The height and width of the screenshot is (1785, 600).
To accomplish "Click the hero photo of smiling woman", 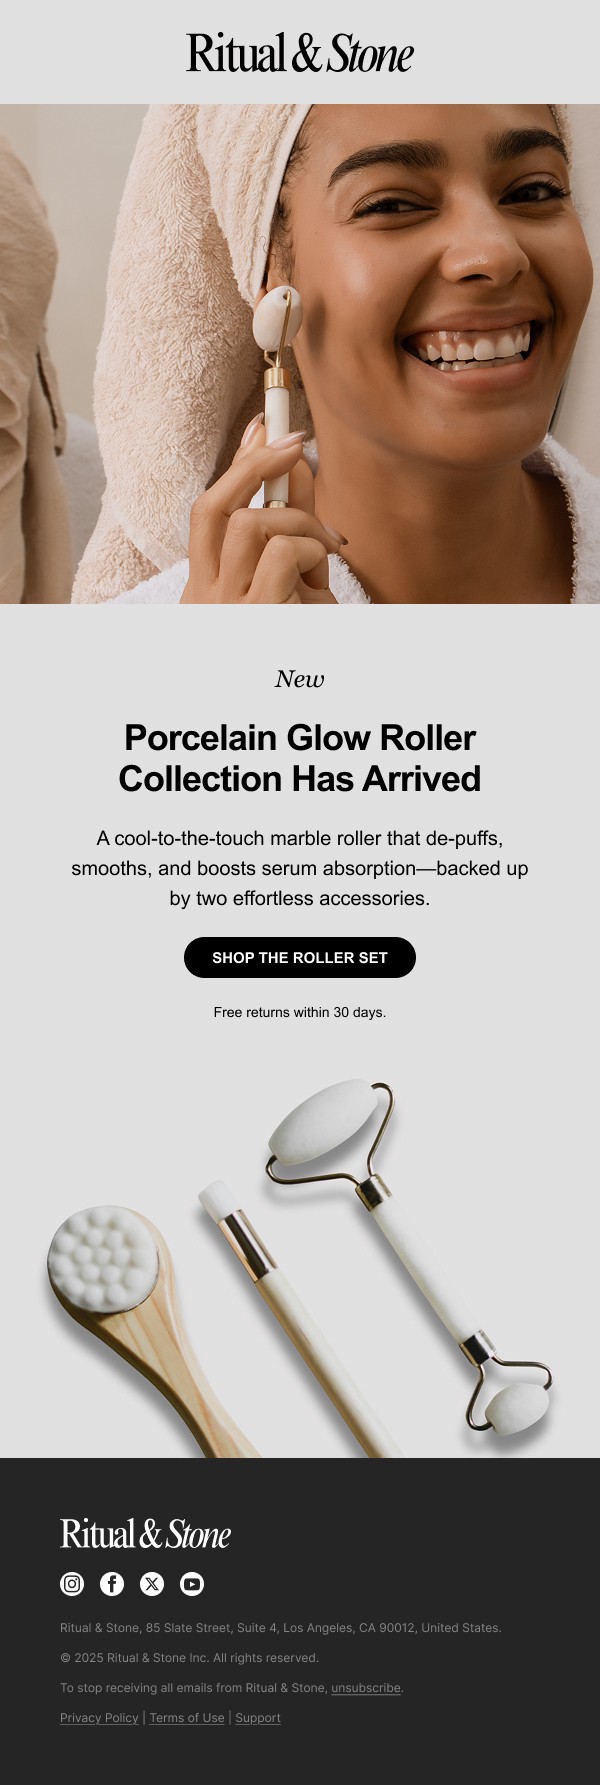I will [300, 354].
